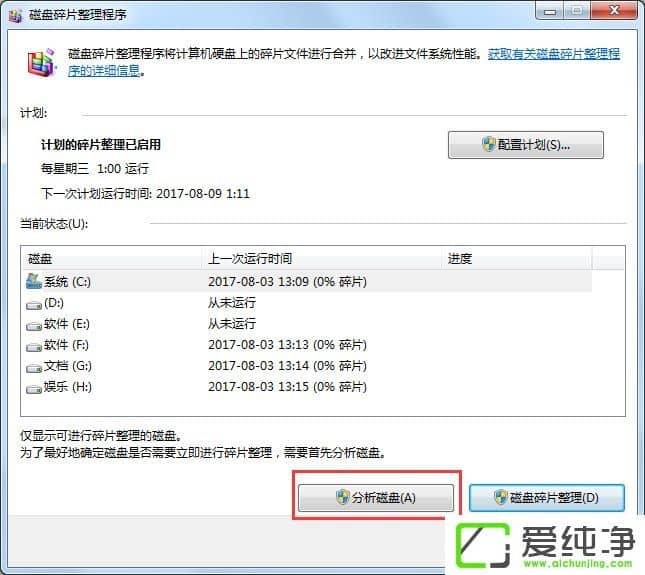Choose the 文档 (G:) drive icon
Viewport: 645px width, 575px height.
click(34, 366)
